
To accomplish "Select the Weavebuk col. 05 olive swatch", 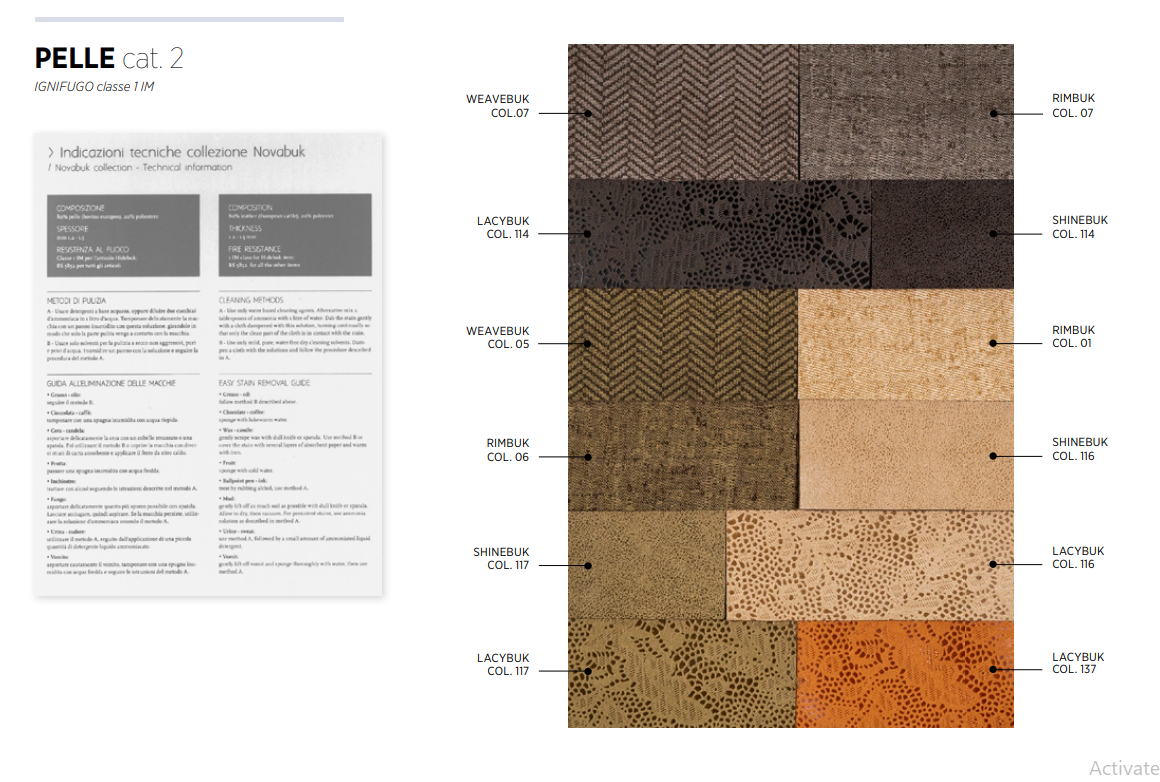I will [x=683, y=344].
